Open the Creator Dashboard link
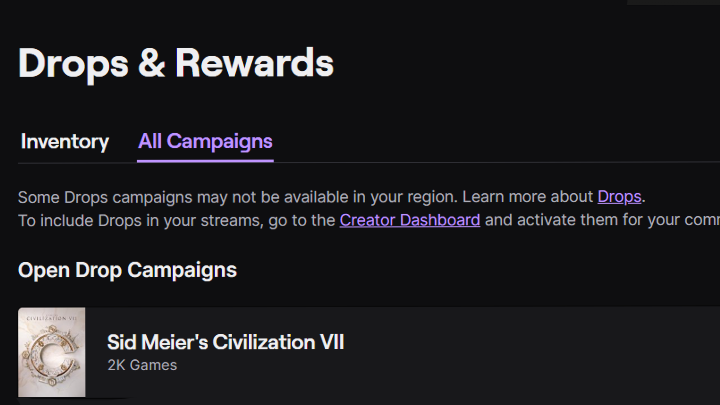 point(410,220)
